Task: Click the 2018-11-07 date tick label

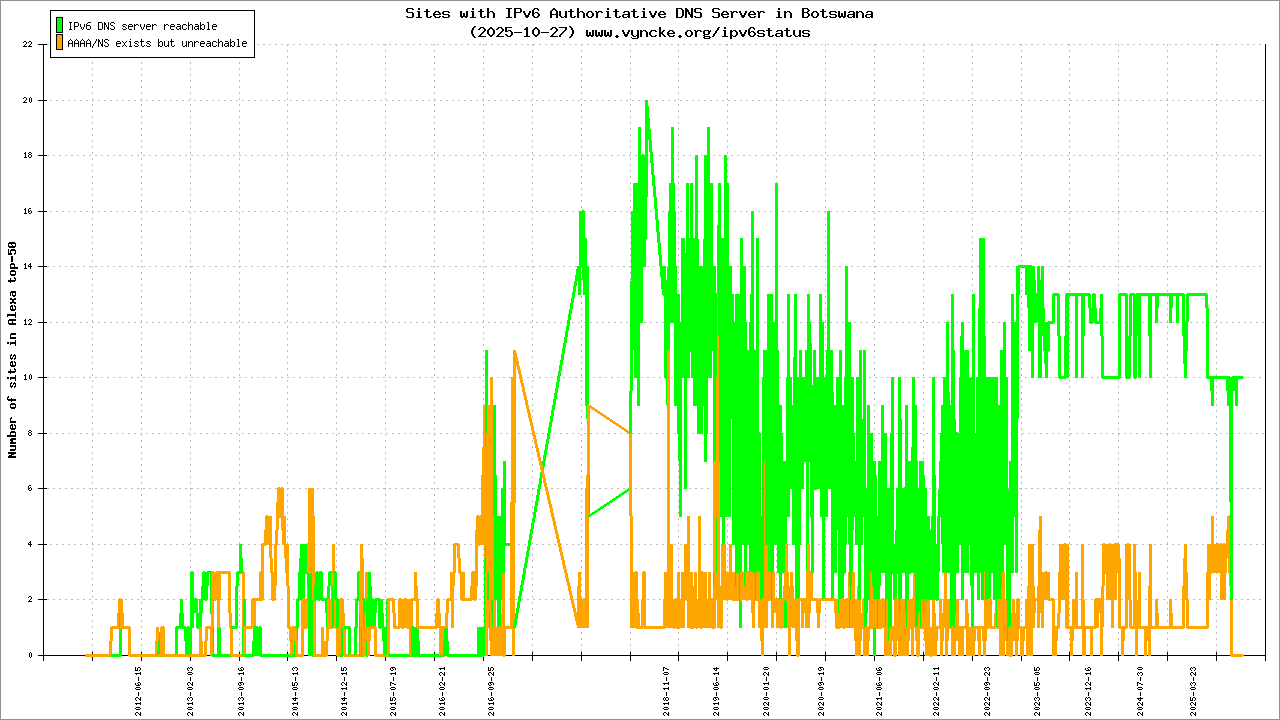Action: [666, 686]
